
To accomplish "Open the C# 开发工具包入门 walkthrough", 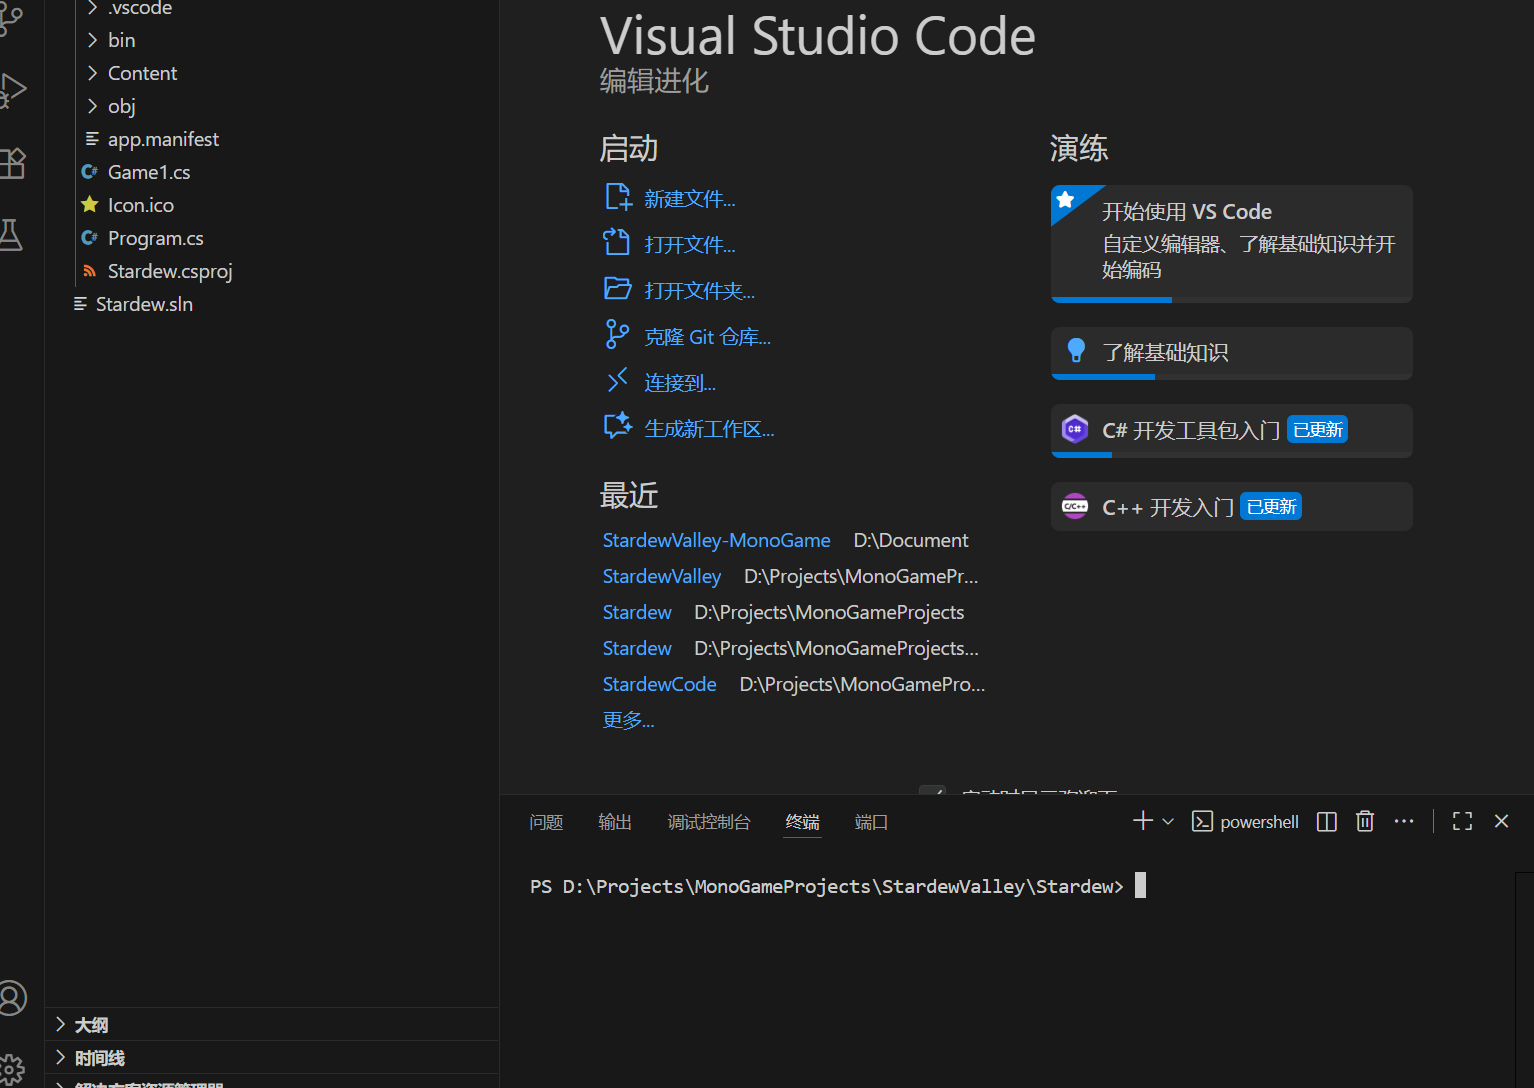I will [x=1232, y=431].
